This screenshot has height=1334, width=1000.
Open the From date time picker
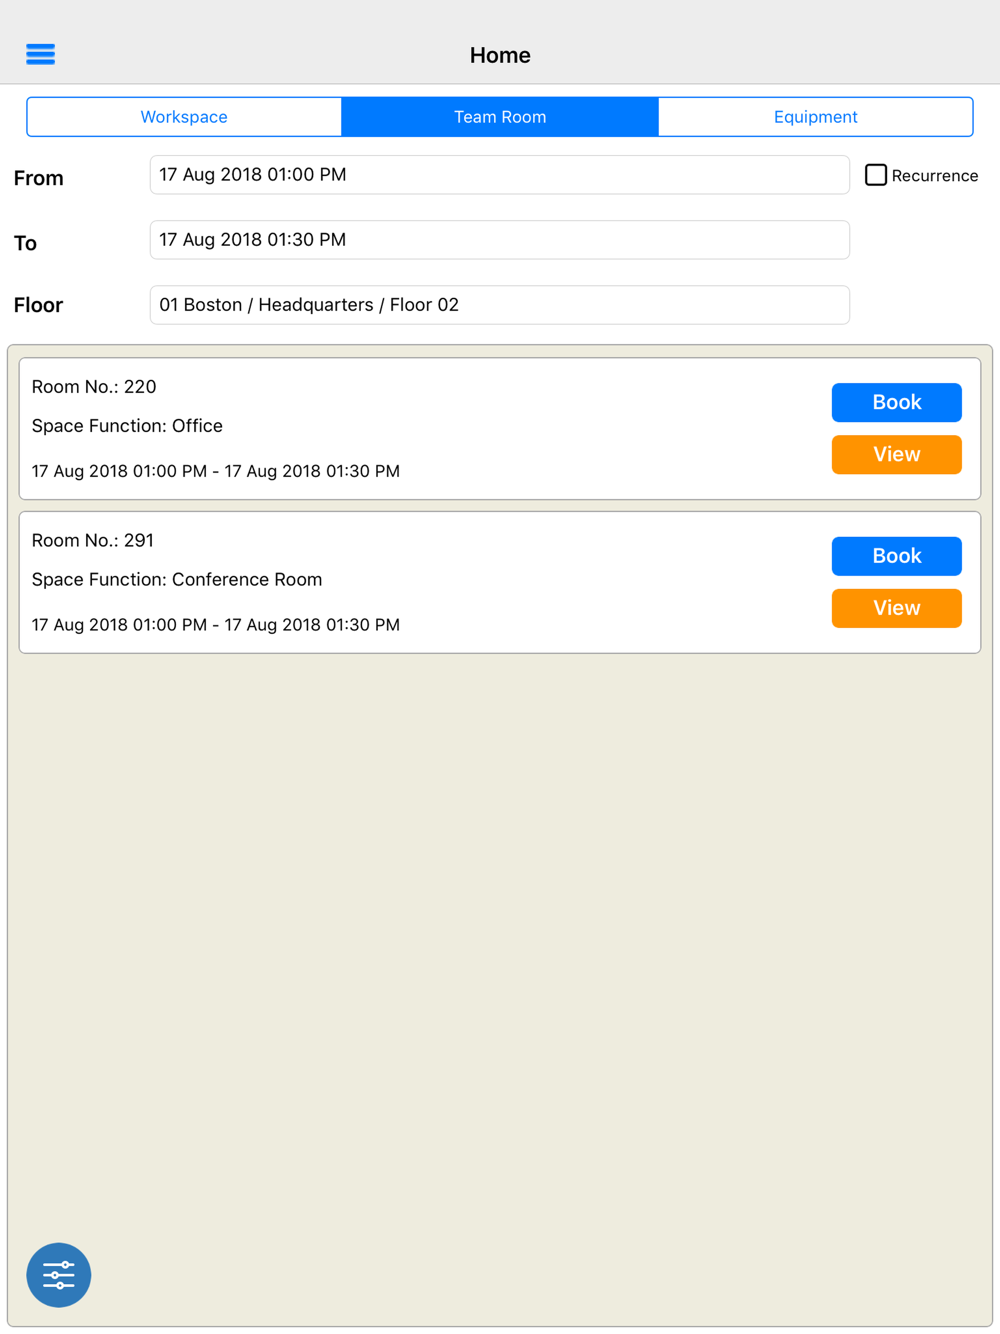point(500,175)
